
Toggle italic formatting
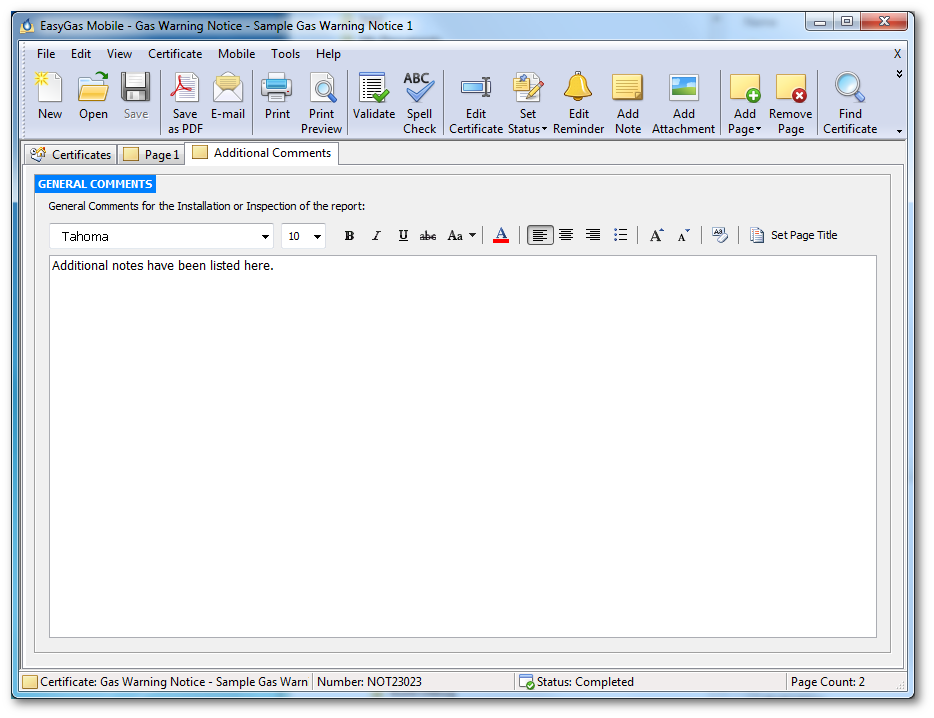376,235
